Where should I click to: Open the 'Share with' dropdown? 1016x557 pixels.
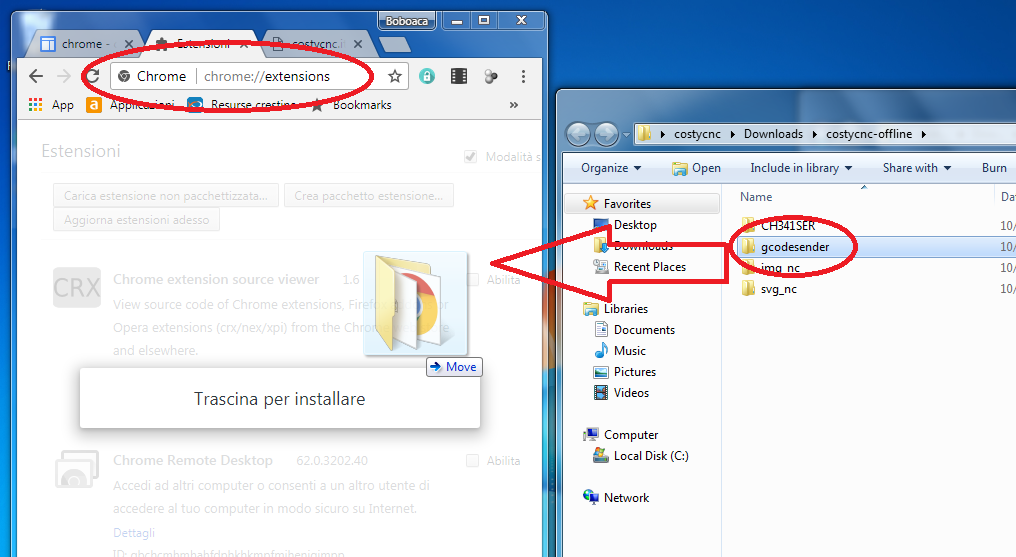click(x=916, y=168)
